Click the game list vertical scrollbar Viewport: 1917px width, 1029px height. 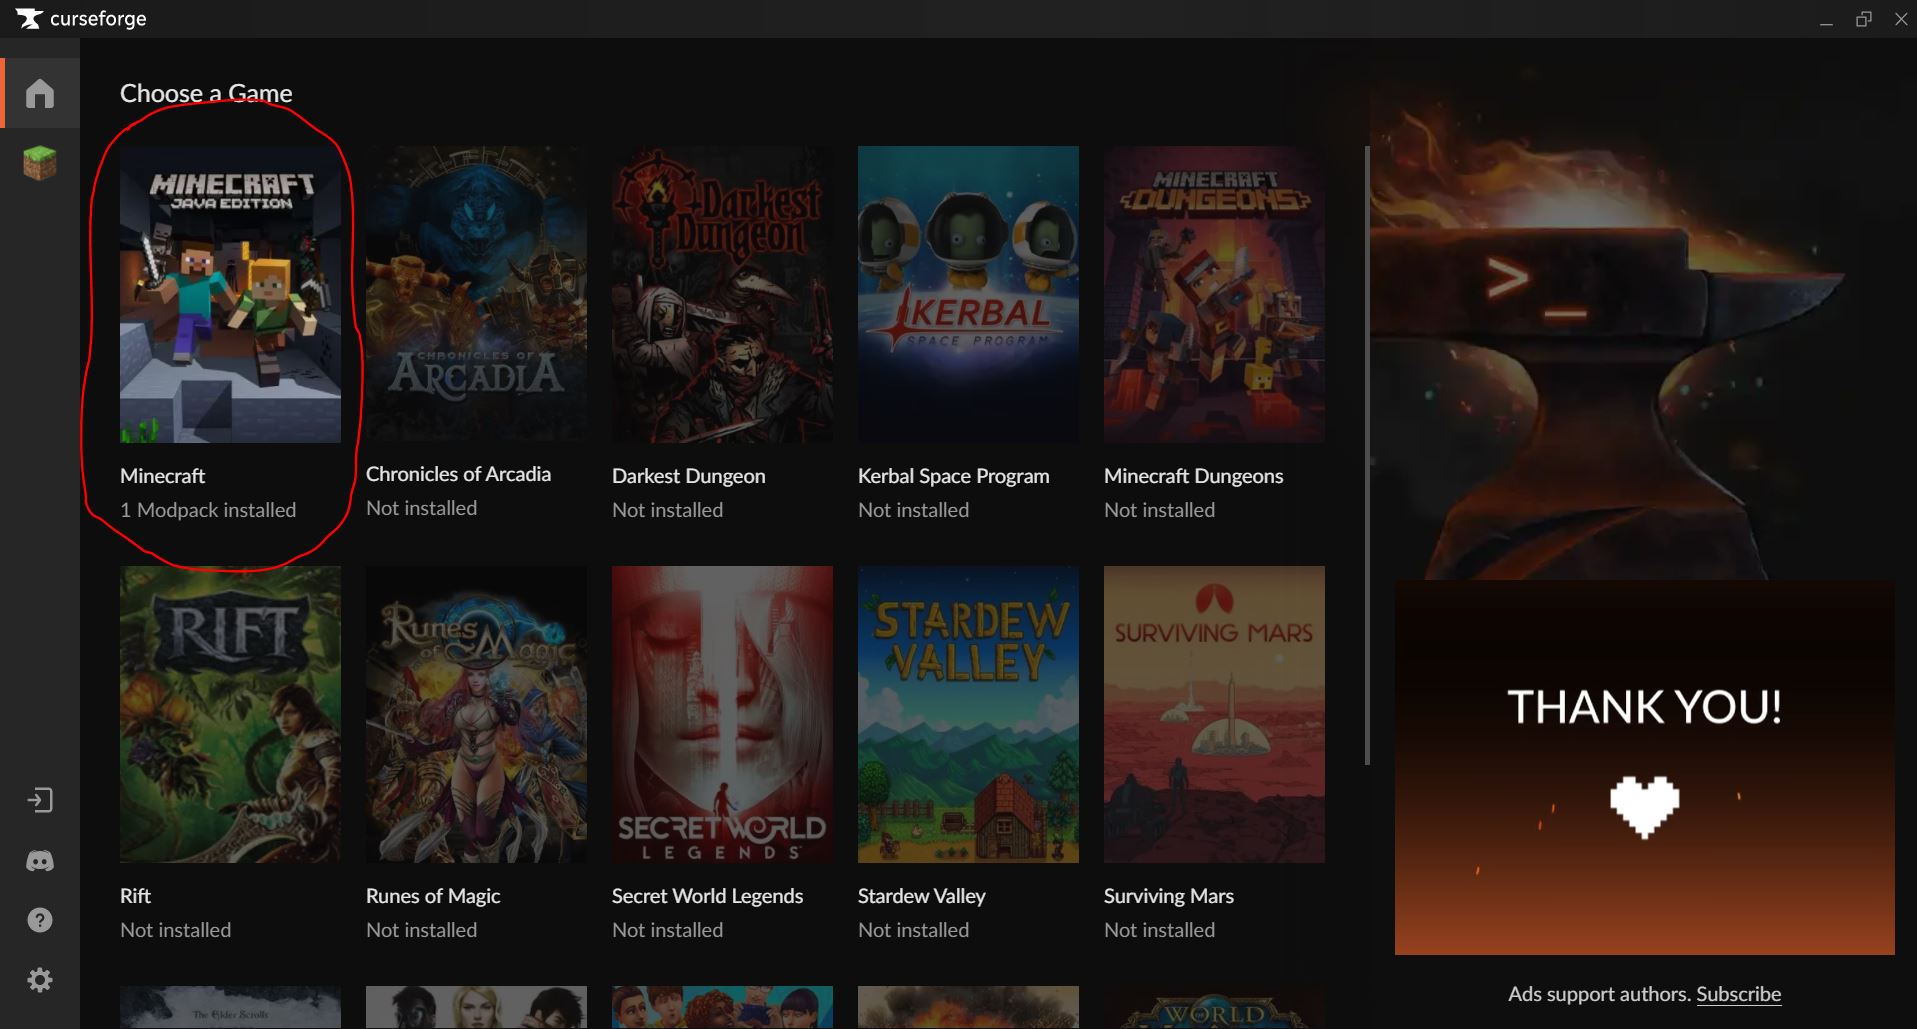pos(1367,455)
